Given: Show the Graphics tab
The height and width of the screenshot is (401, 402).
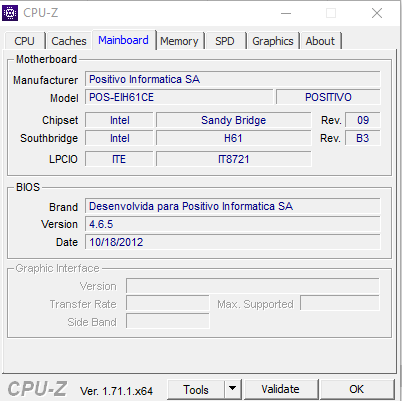Looking at the screenshot, I should tap(273, 41).
